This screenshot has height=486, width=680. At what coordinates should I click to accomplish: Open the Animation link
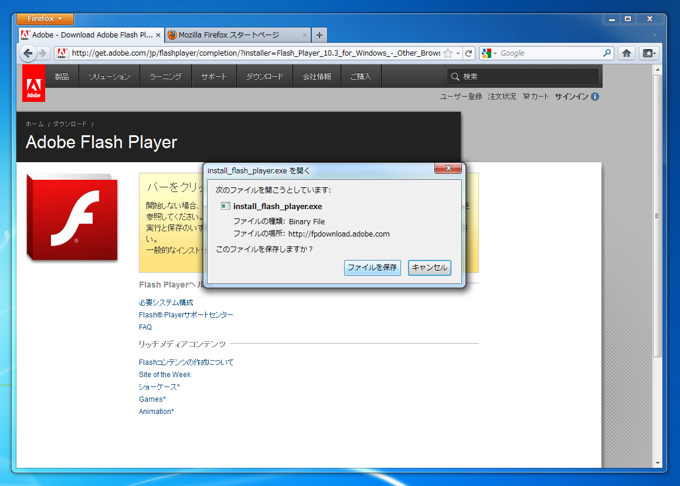(x=156, y=411)
